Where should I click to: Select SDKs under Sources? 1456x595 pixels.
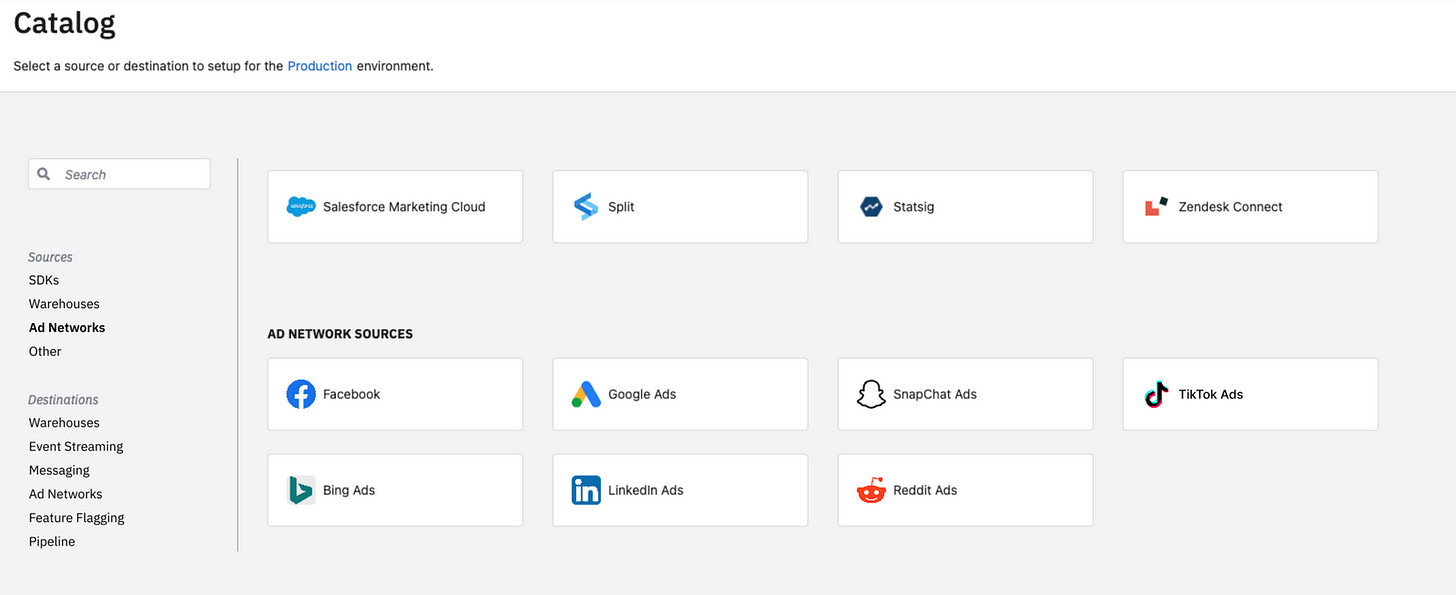tap(44, 280)
